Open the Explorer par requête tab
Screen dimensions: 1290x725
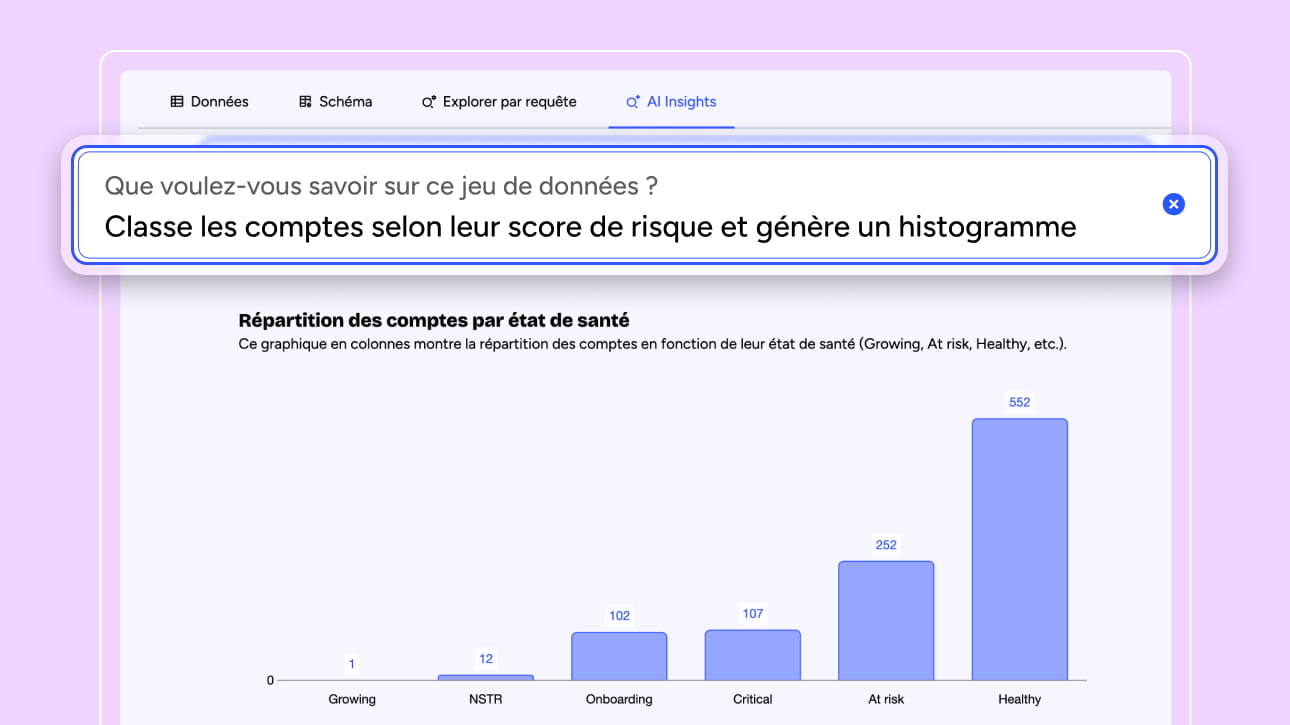[509, 102]
